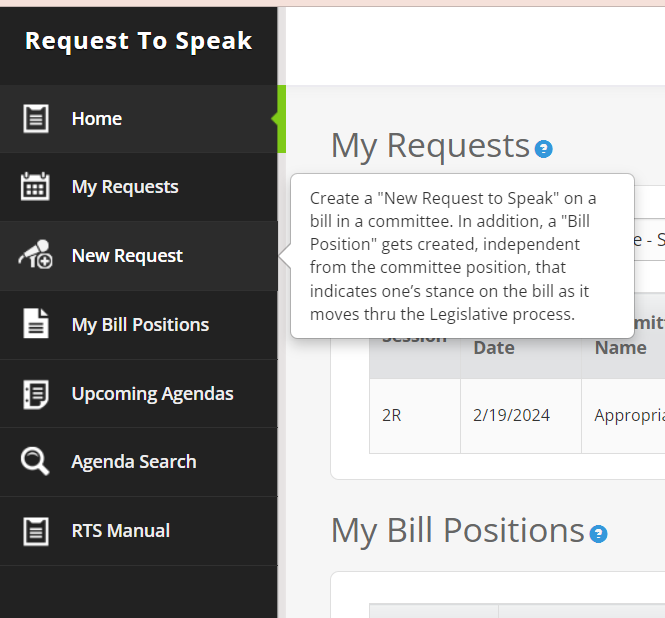Open help icon beside My Bill Positions heading

(x=598, y=534)
